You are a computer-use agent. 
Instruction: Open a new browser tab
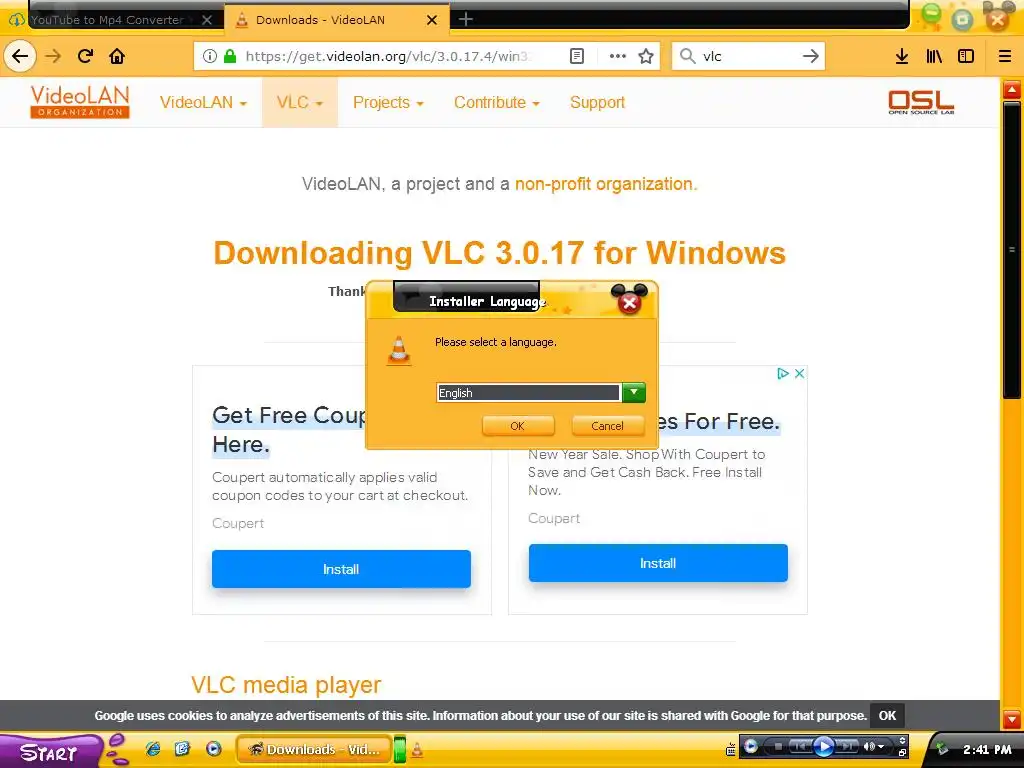point(466,20)
